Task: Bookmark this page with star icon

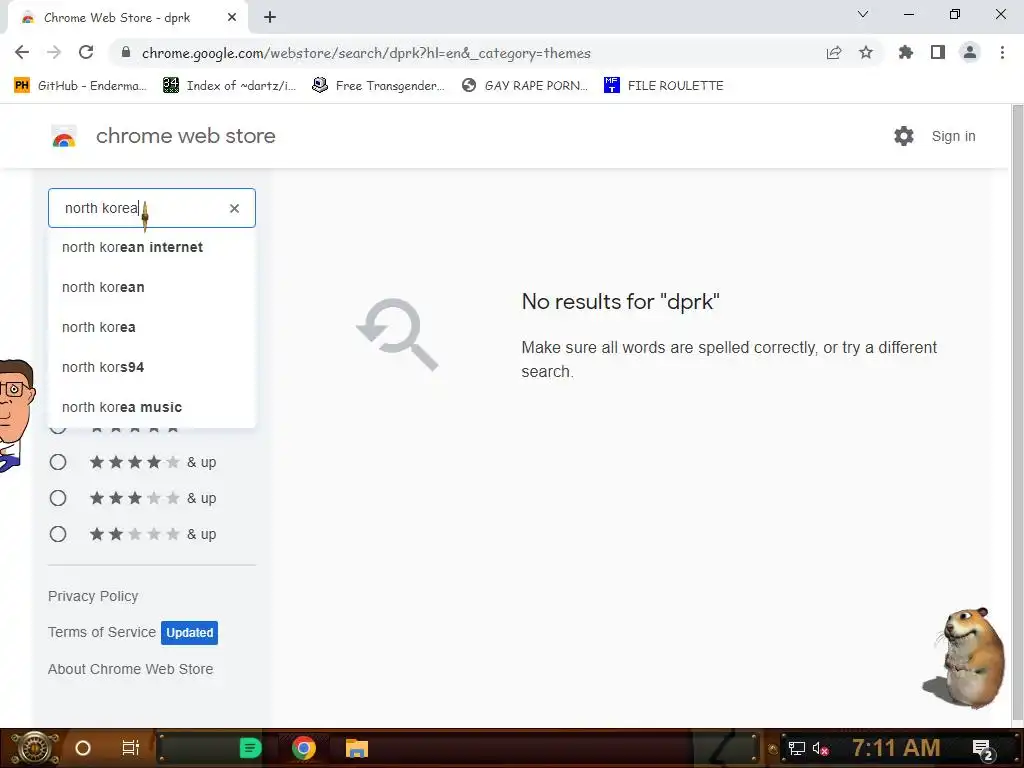Action: pos(866,53)
